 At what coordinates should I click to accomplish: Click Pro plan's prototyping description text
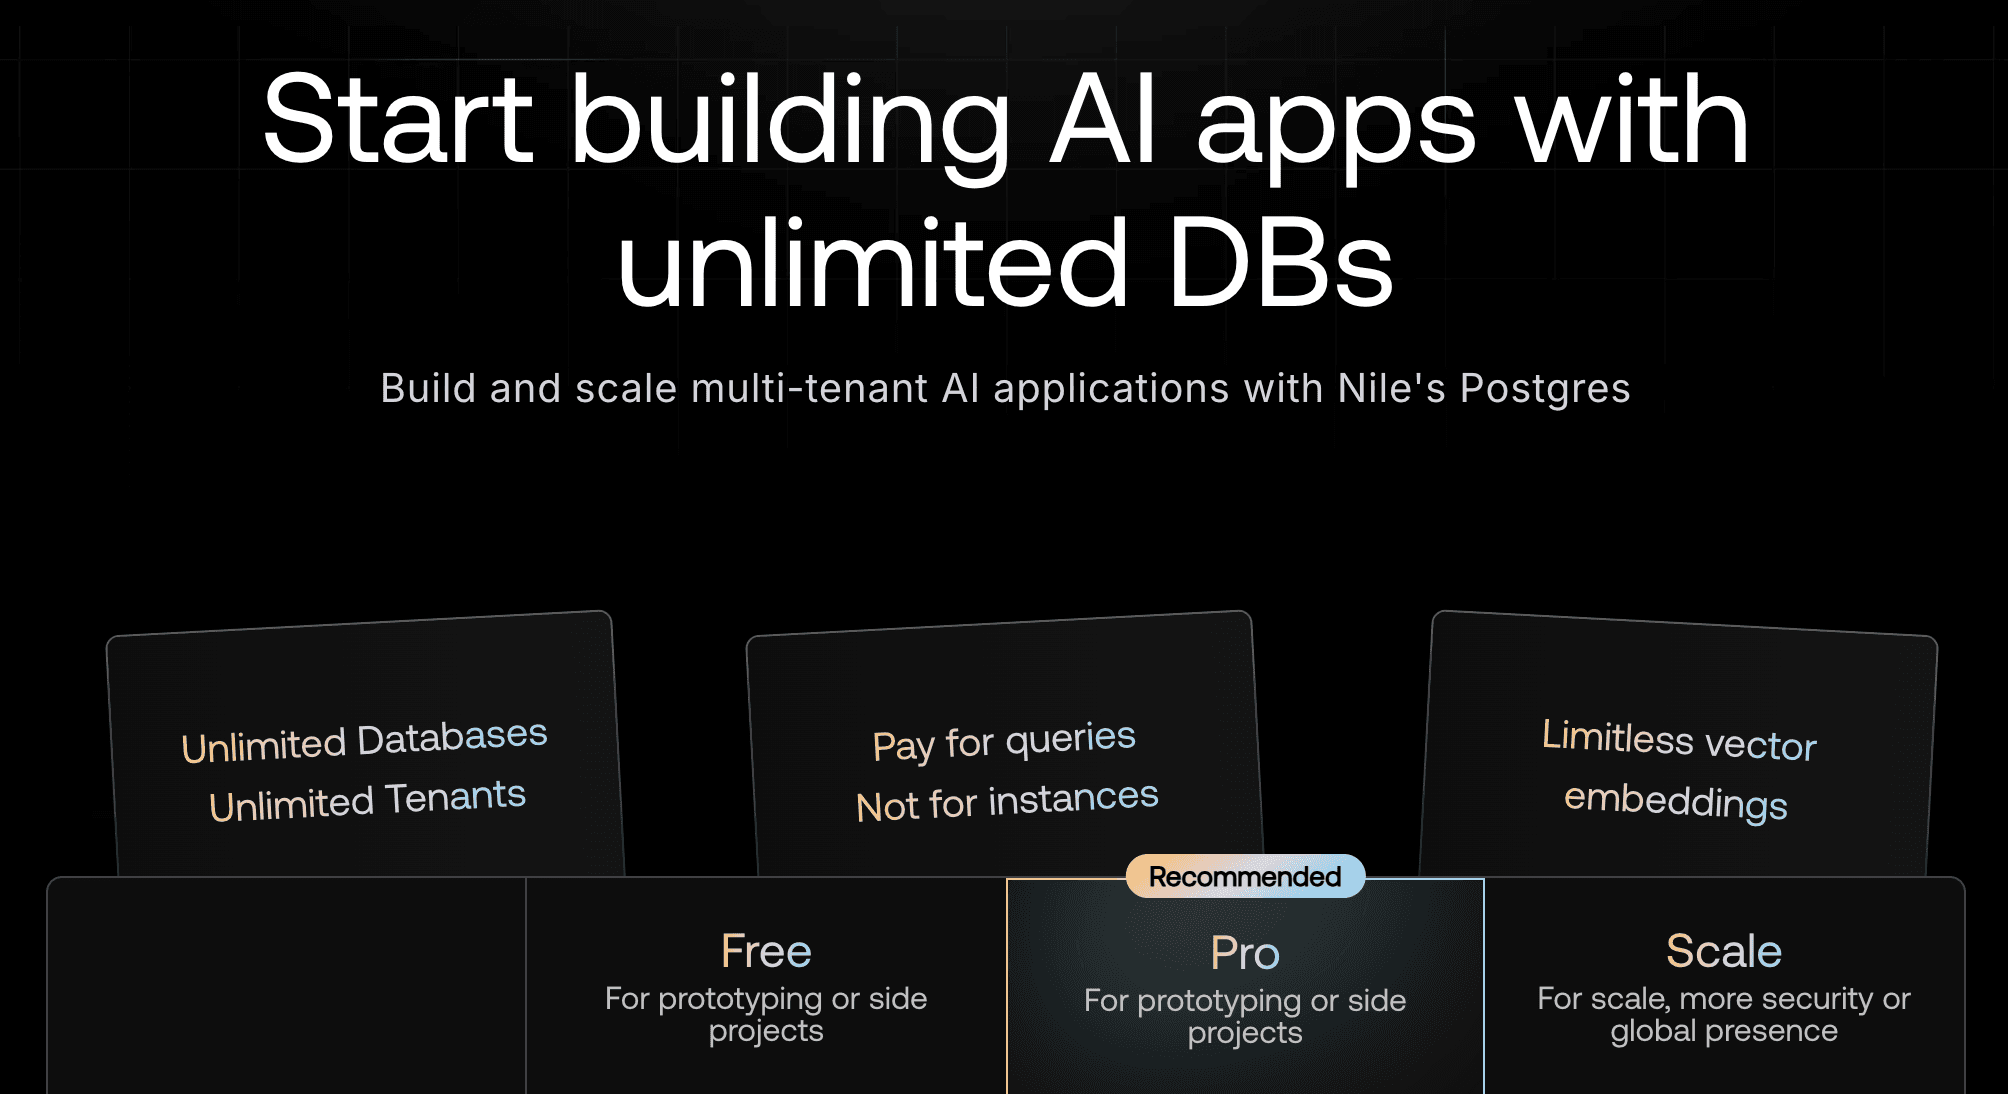(x=1243, y=1015)
